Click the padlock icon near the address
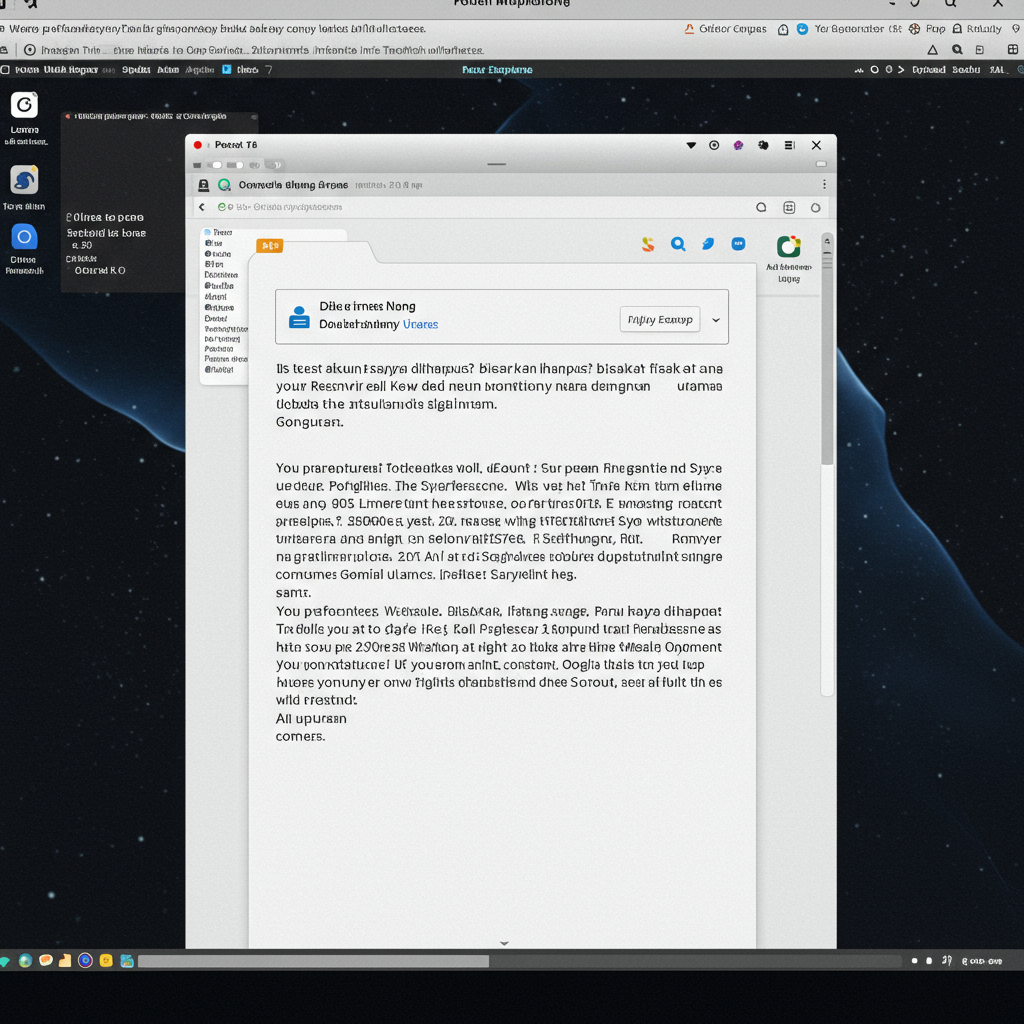 tap(204, 185)
